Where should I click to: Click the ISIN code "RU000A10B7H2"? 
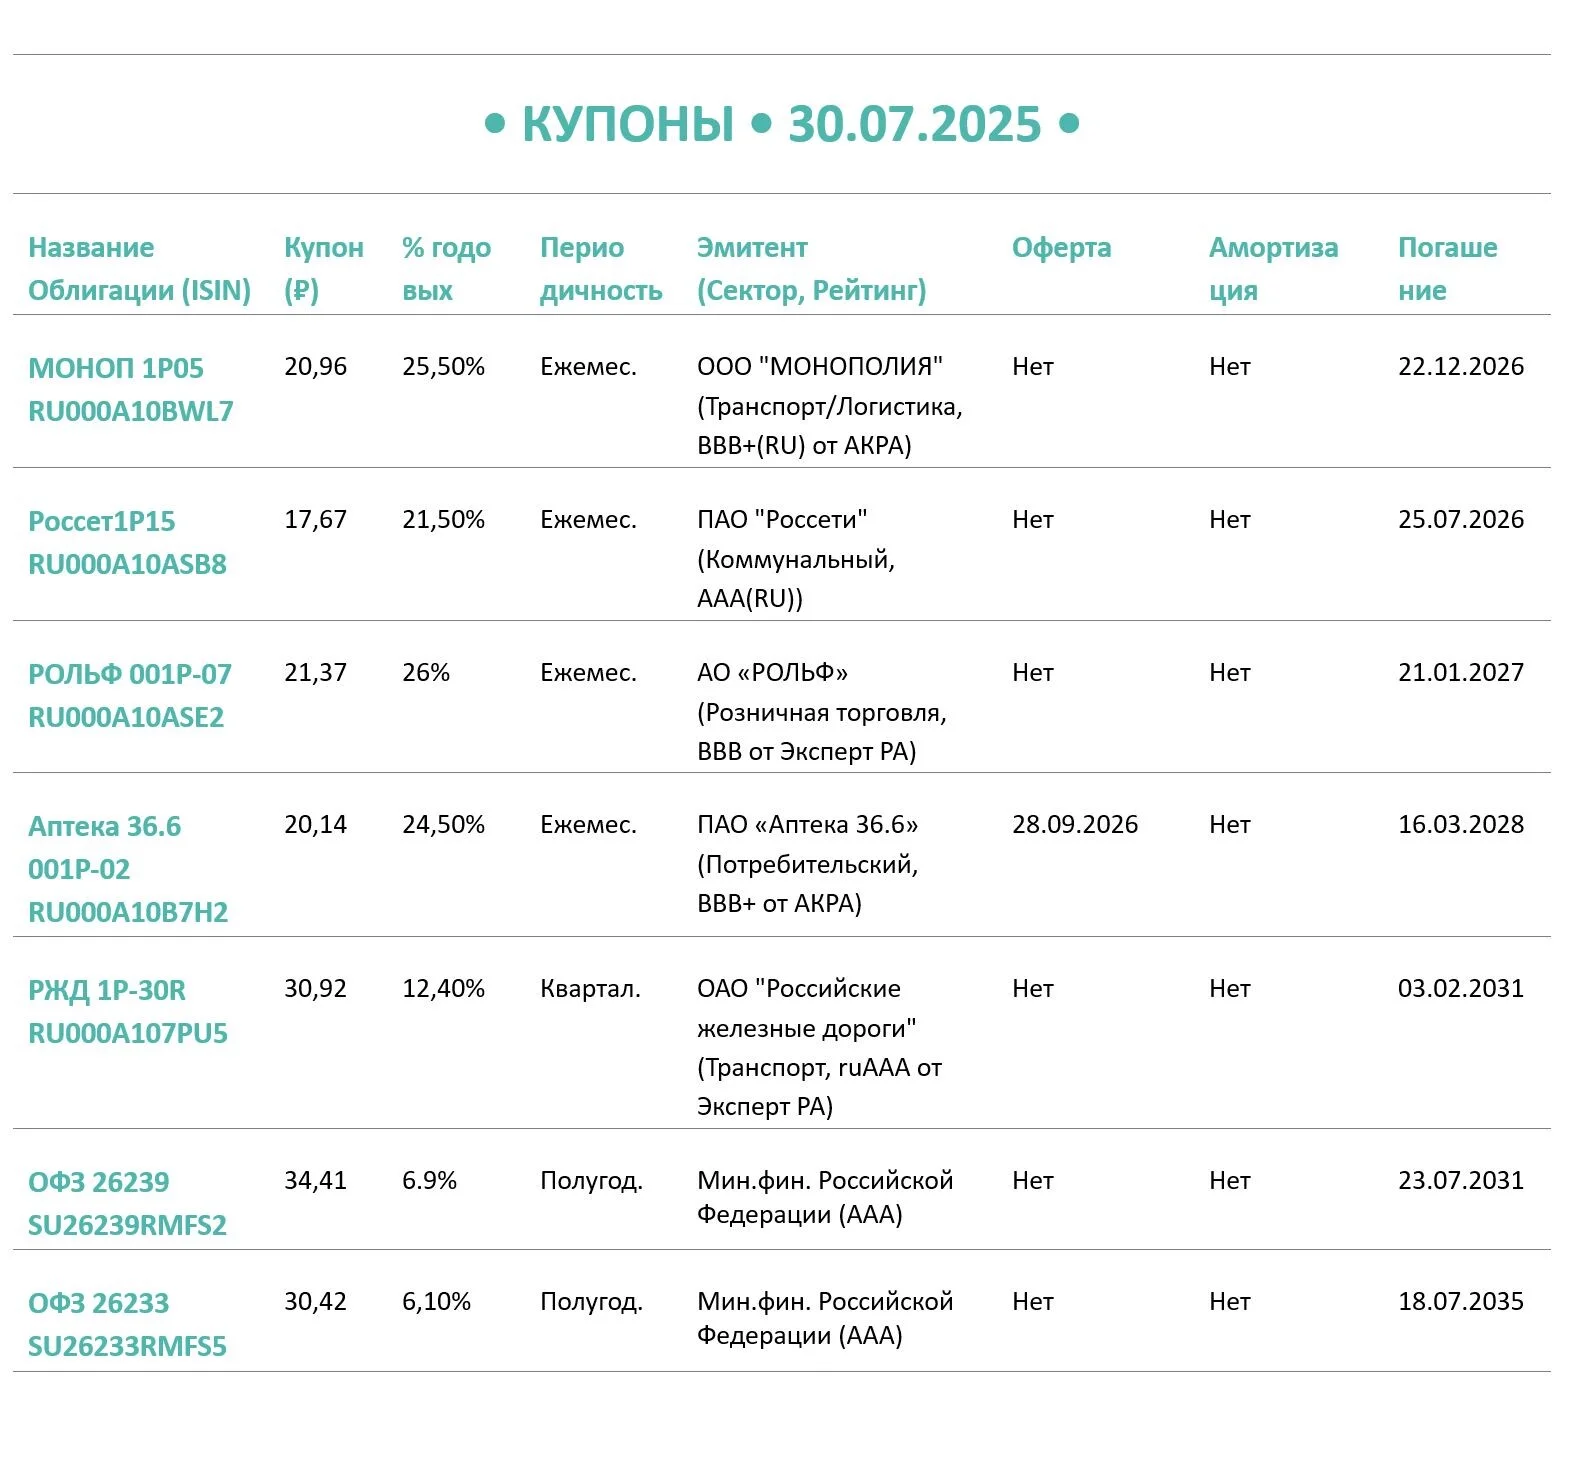[128, 912]
